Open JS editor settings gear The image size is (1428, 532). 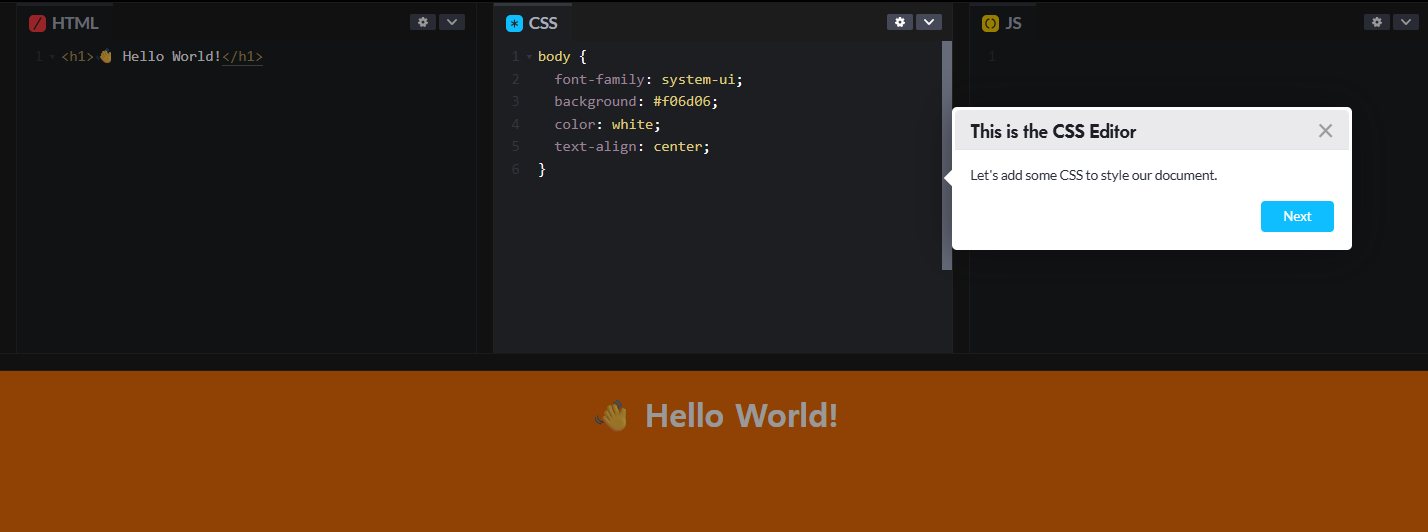pos(1377,22)
